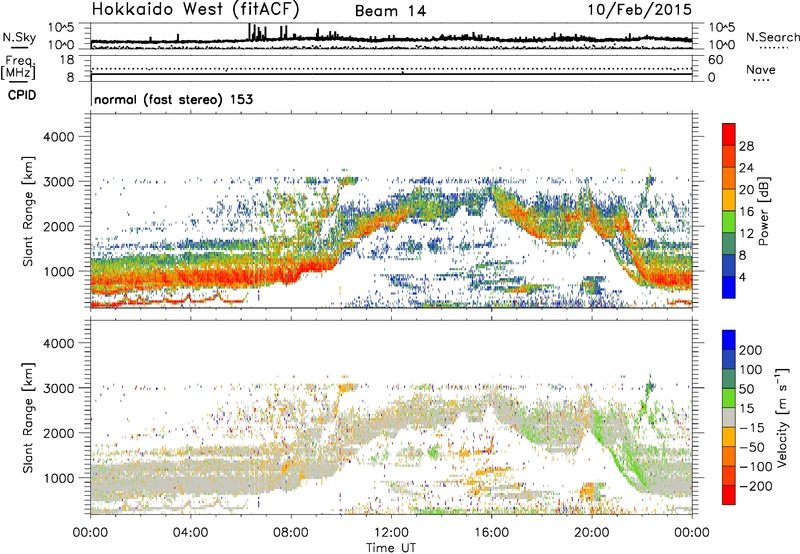The image size is (800, 554).
Task: Click the 'Power [dB]' colorbar title
Action: (x=763, y=211)
